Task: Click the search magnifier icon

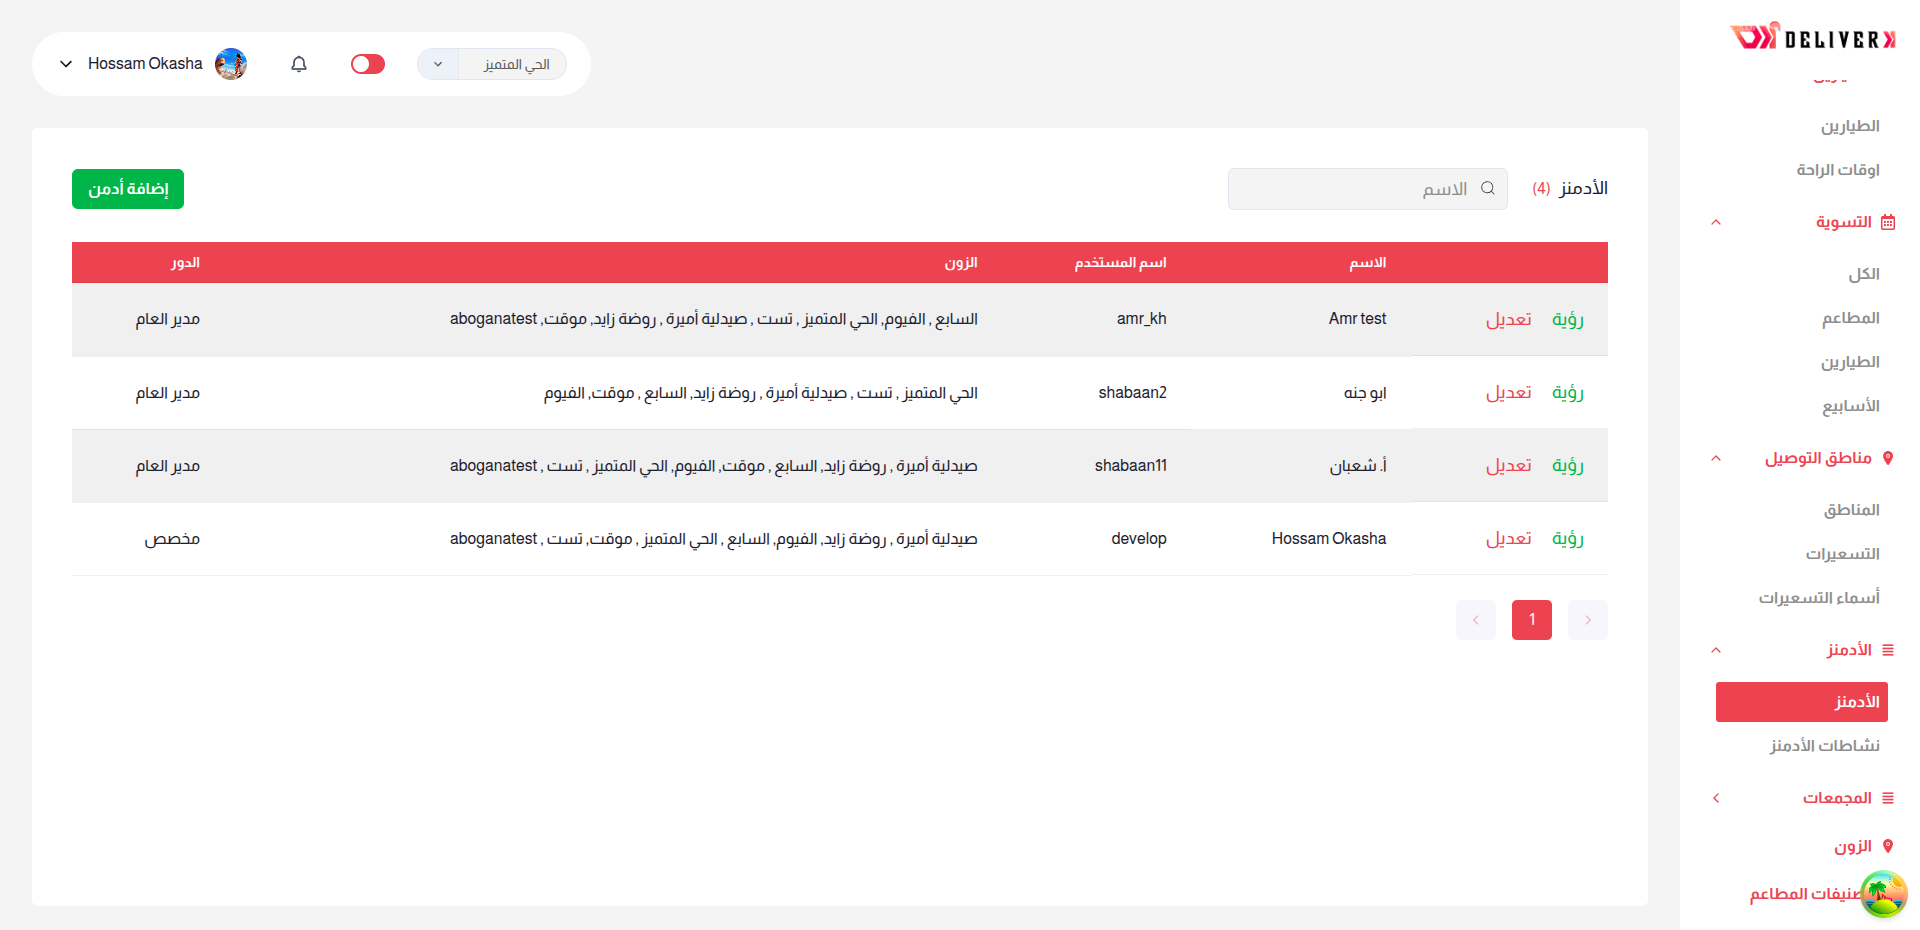Action: [1487, 188]
